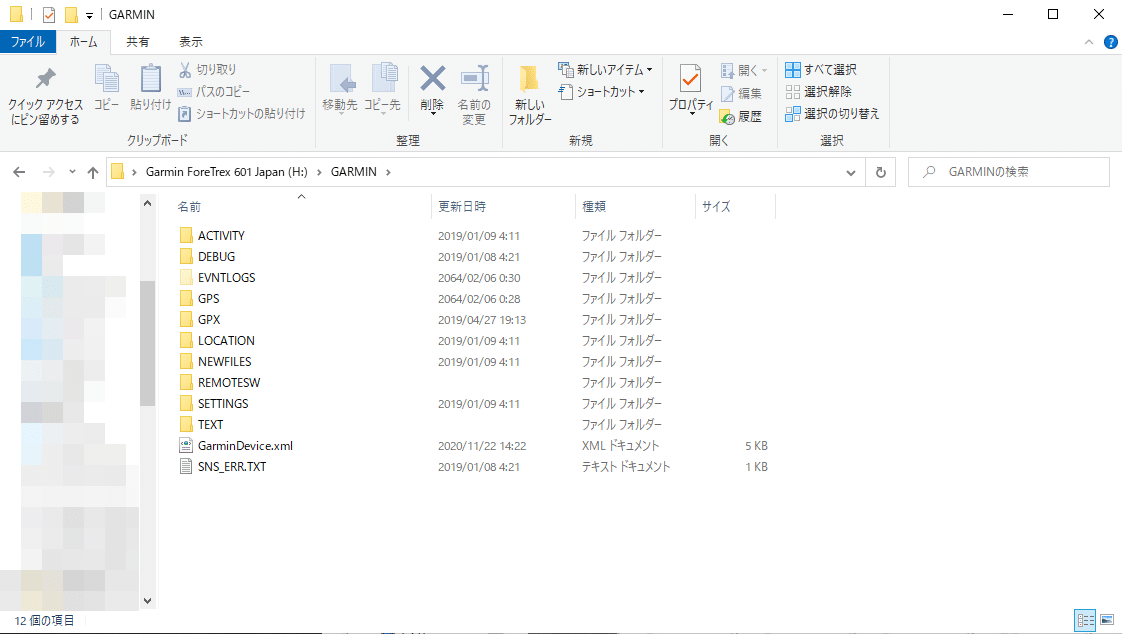1122x634 pixels.
Task: Click 新しいフォルダー (New folder) icon
Action: 530,79
